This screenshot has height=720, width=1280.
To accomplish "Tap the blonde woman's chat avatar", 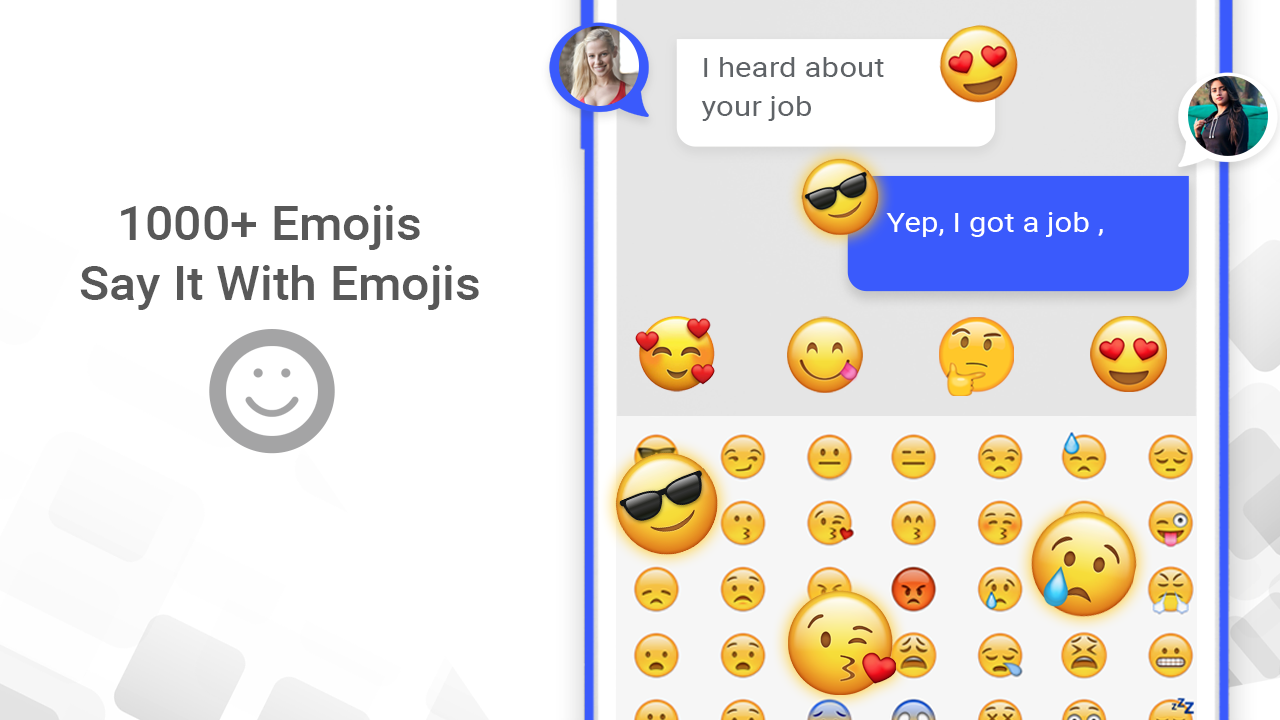I will pyautogui.click(x=598, y=68).
